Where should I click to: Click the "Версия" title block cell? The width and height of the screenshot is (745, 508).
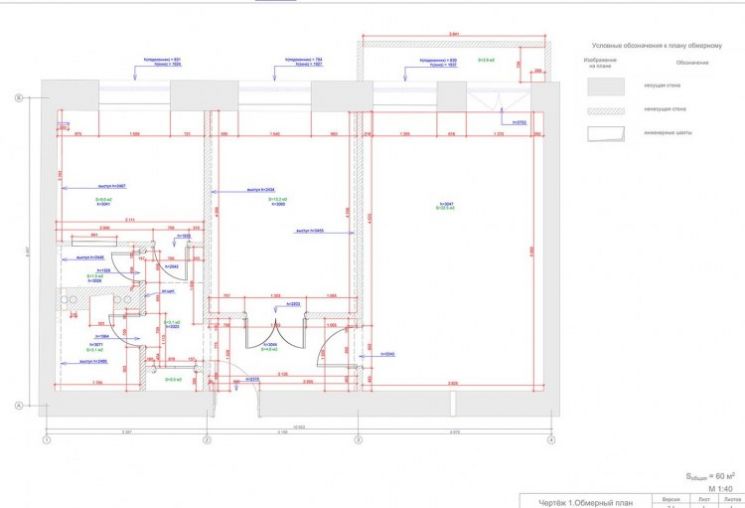(x=671, y=499)
